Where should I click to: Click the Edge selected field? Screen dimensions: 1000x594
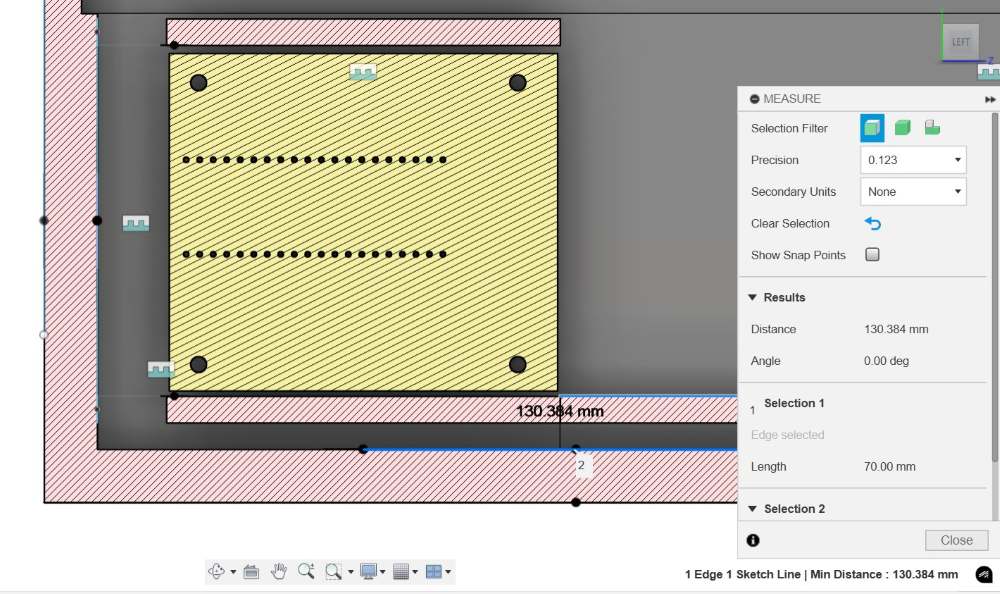tap(788, 435)
